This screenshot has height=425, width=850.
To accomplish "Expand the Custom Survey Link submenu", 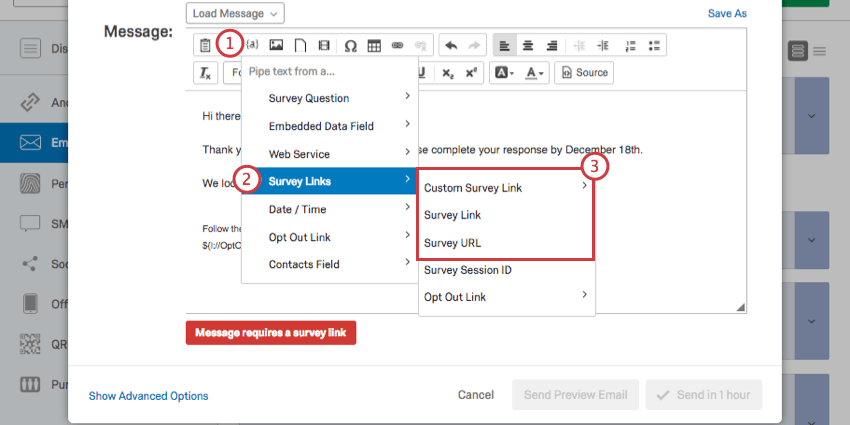I will pyautogui.click(x=506, y=188).
